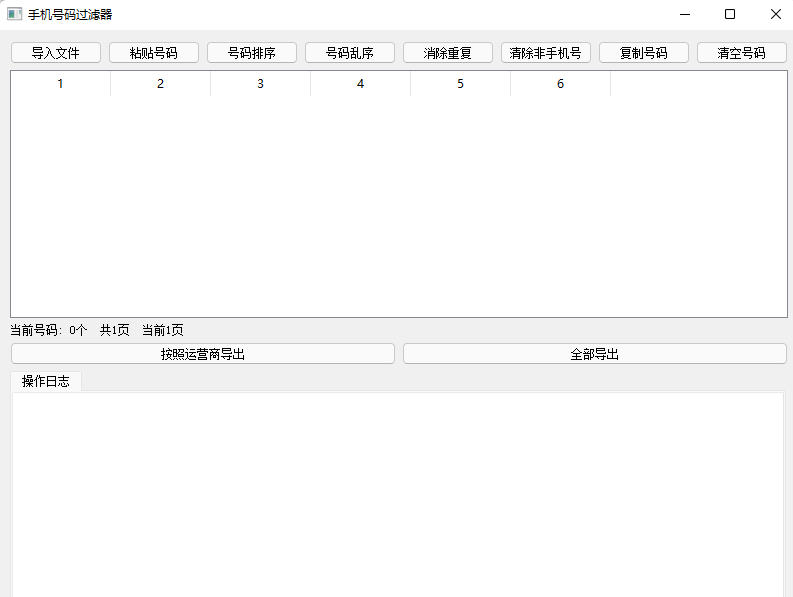Choose column header 4
The image size is (793, 597).
click(360, 84)
